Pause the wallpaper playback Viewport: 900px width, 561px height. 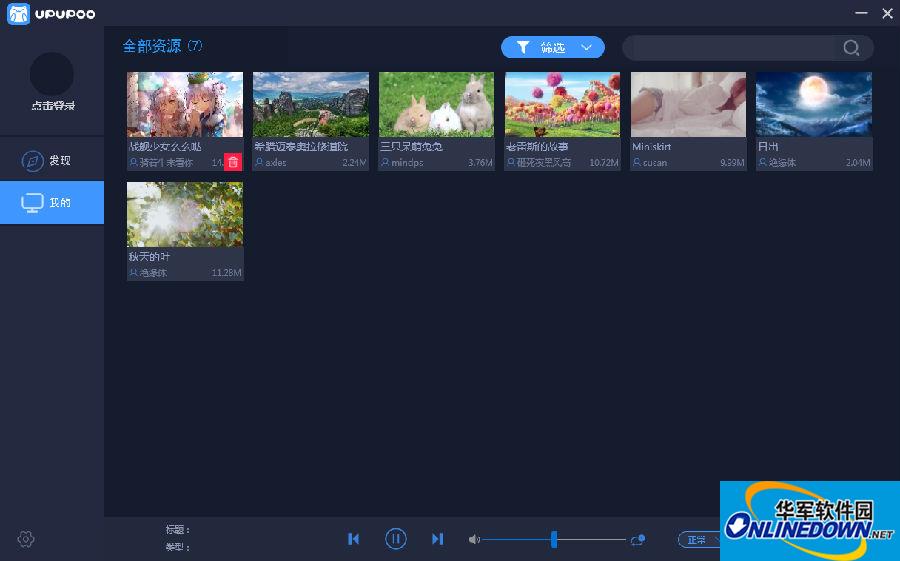pos(396,539)
